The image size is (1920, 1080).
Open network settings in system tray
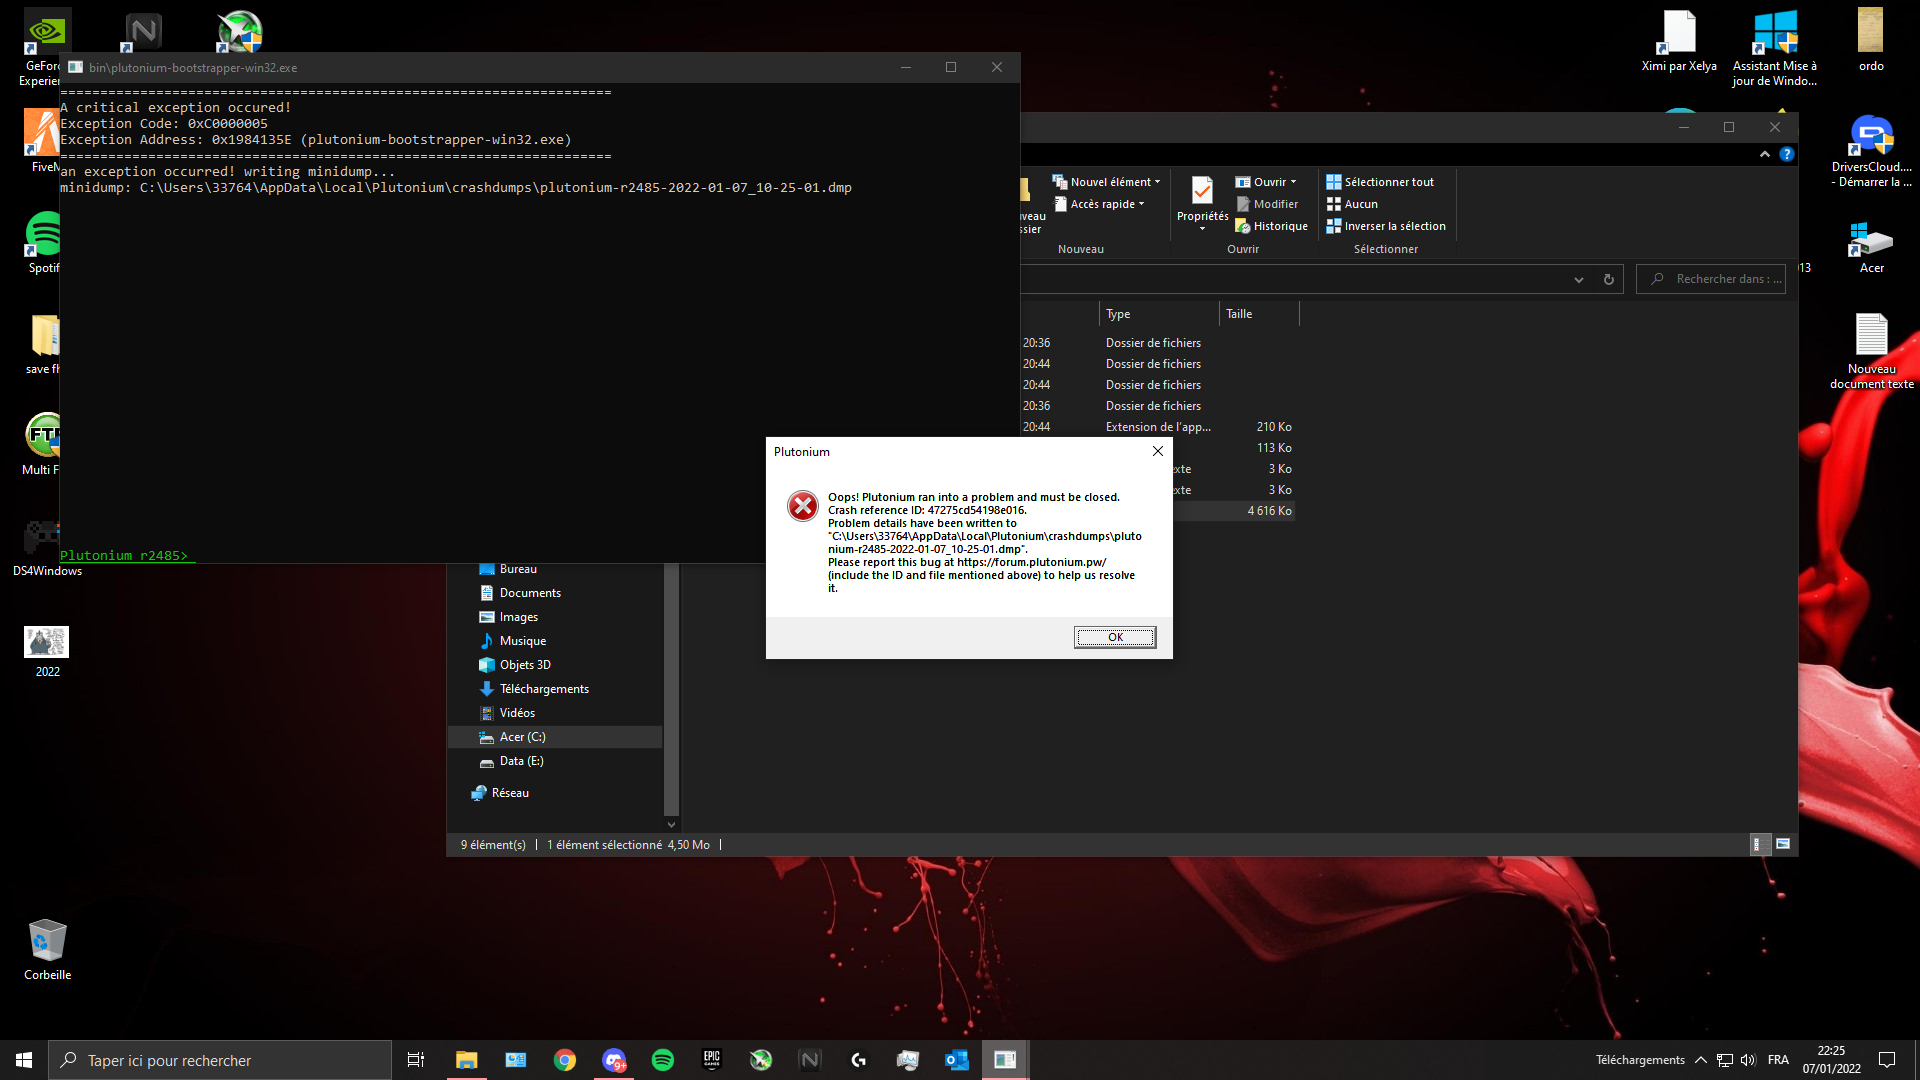(x=1725, y=1060)
